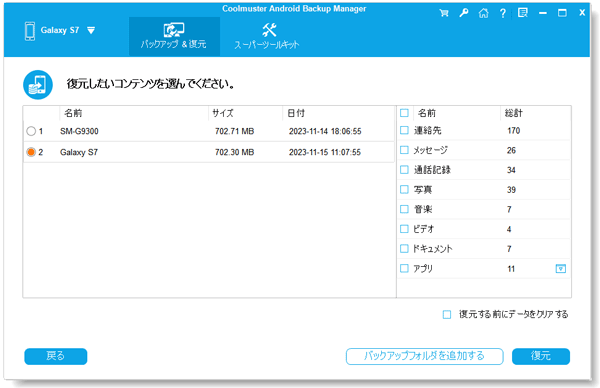The height and width of the screenshot is (388, 600).
Task: Click the key registration icon
Action: 464,13
